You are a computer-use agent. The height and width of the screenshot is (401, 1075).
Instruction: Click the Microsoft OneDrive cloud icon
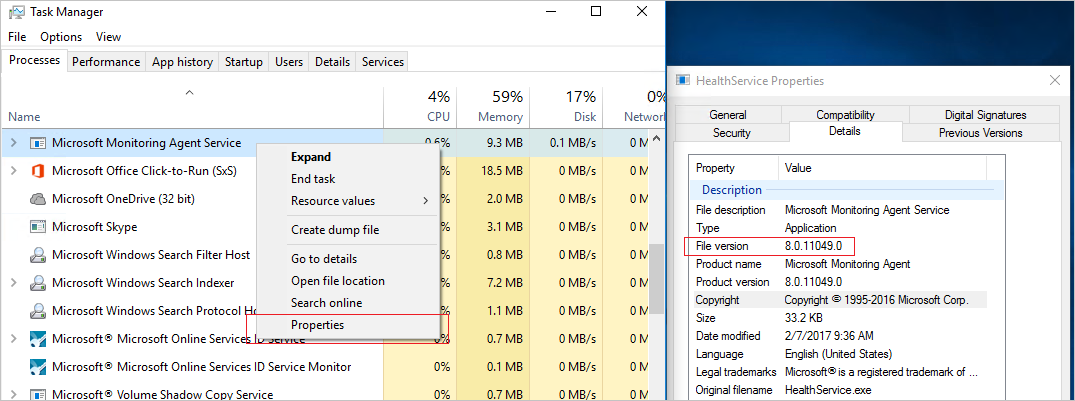(38, 199)
